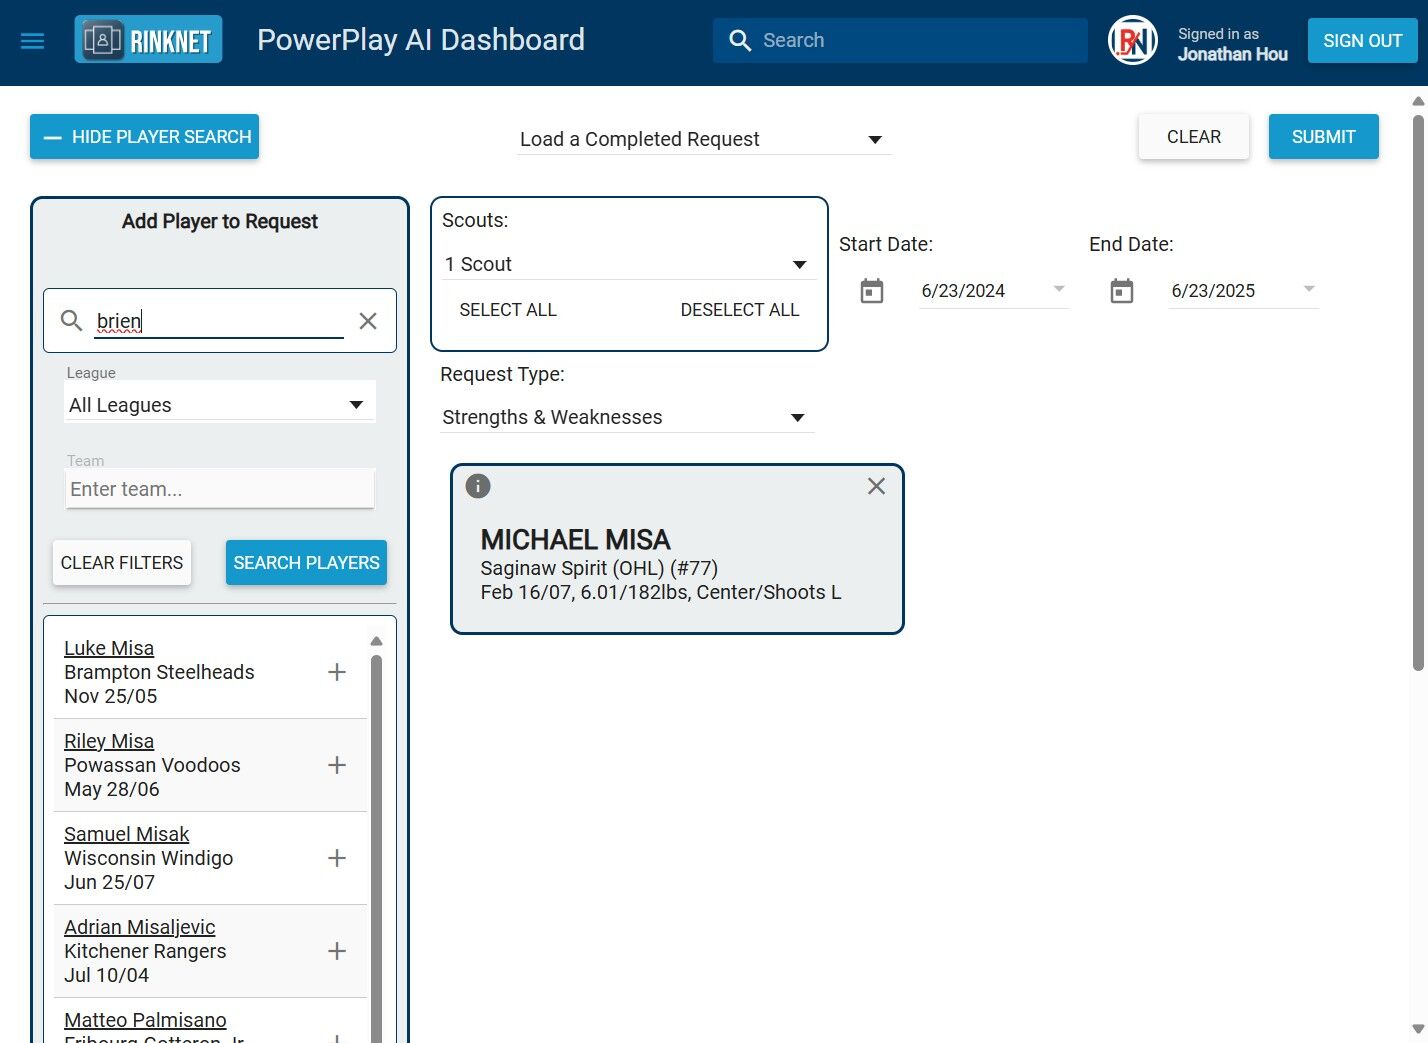Add Samuel Misak to the request

pyautogui.click(x=337, y=858)
